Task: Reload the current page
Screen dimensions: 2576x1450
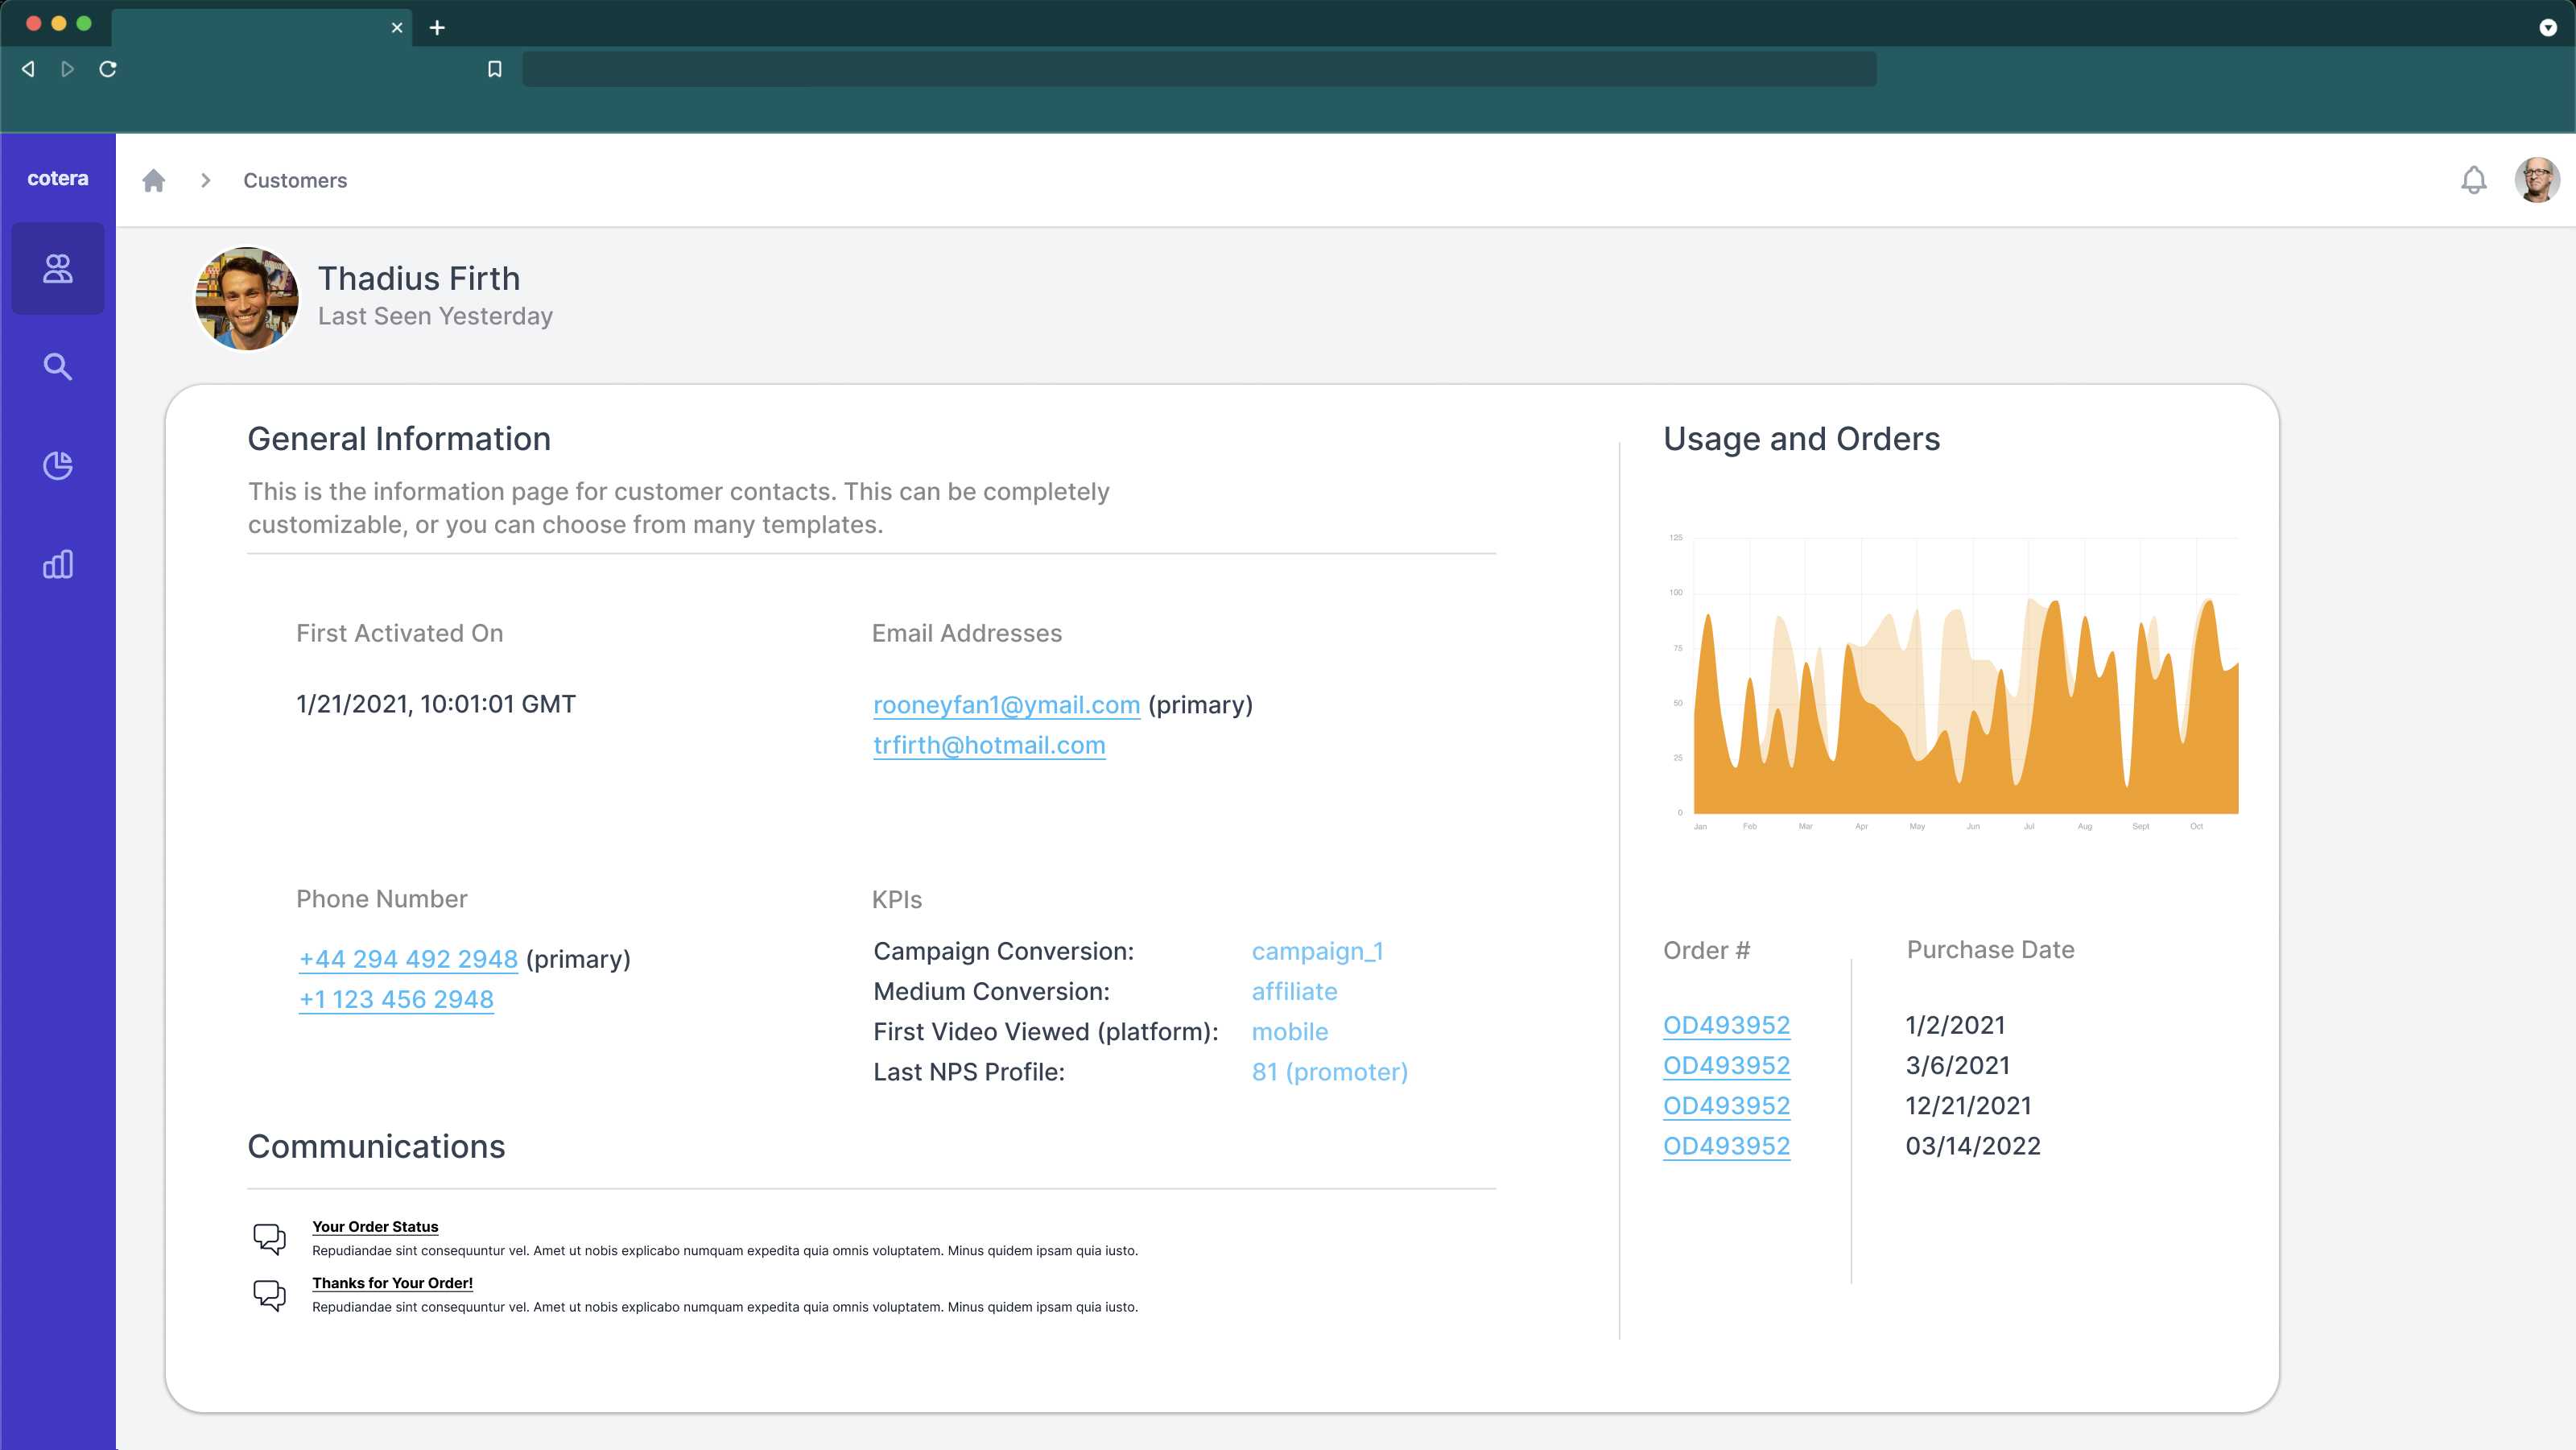Action: pos(109,69)
